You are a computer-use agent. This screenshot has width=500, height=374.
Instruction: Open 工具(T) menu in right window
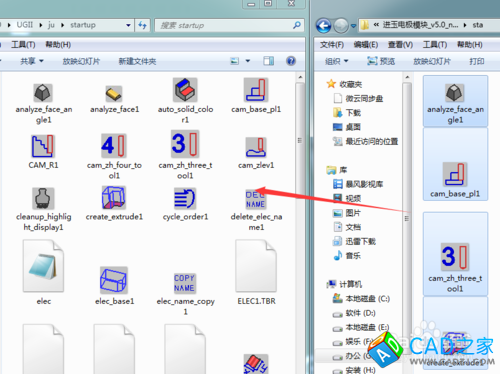click(435, 45)
